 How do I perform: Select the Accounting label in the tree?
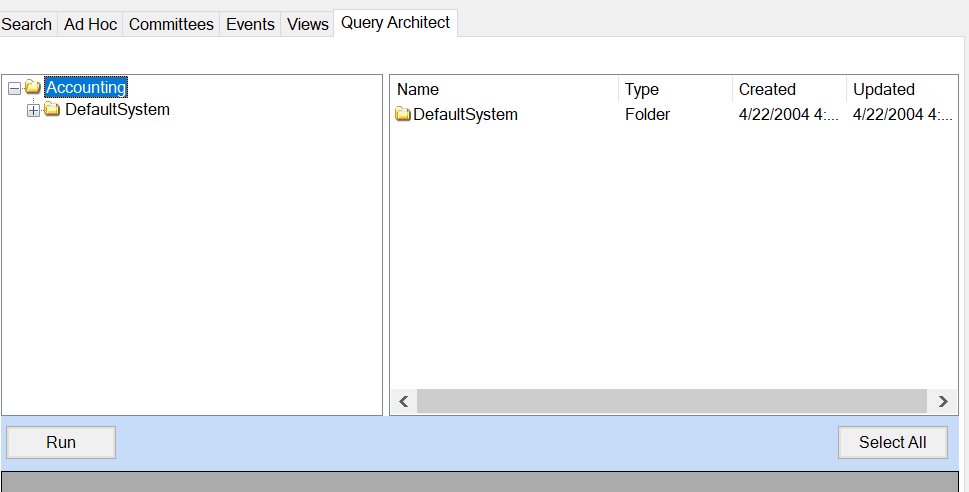[x=86, y=88]
